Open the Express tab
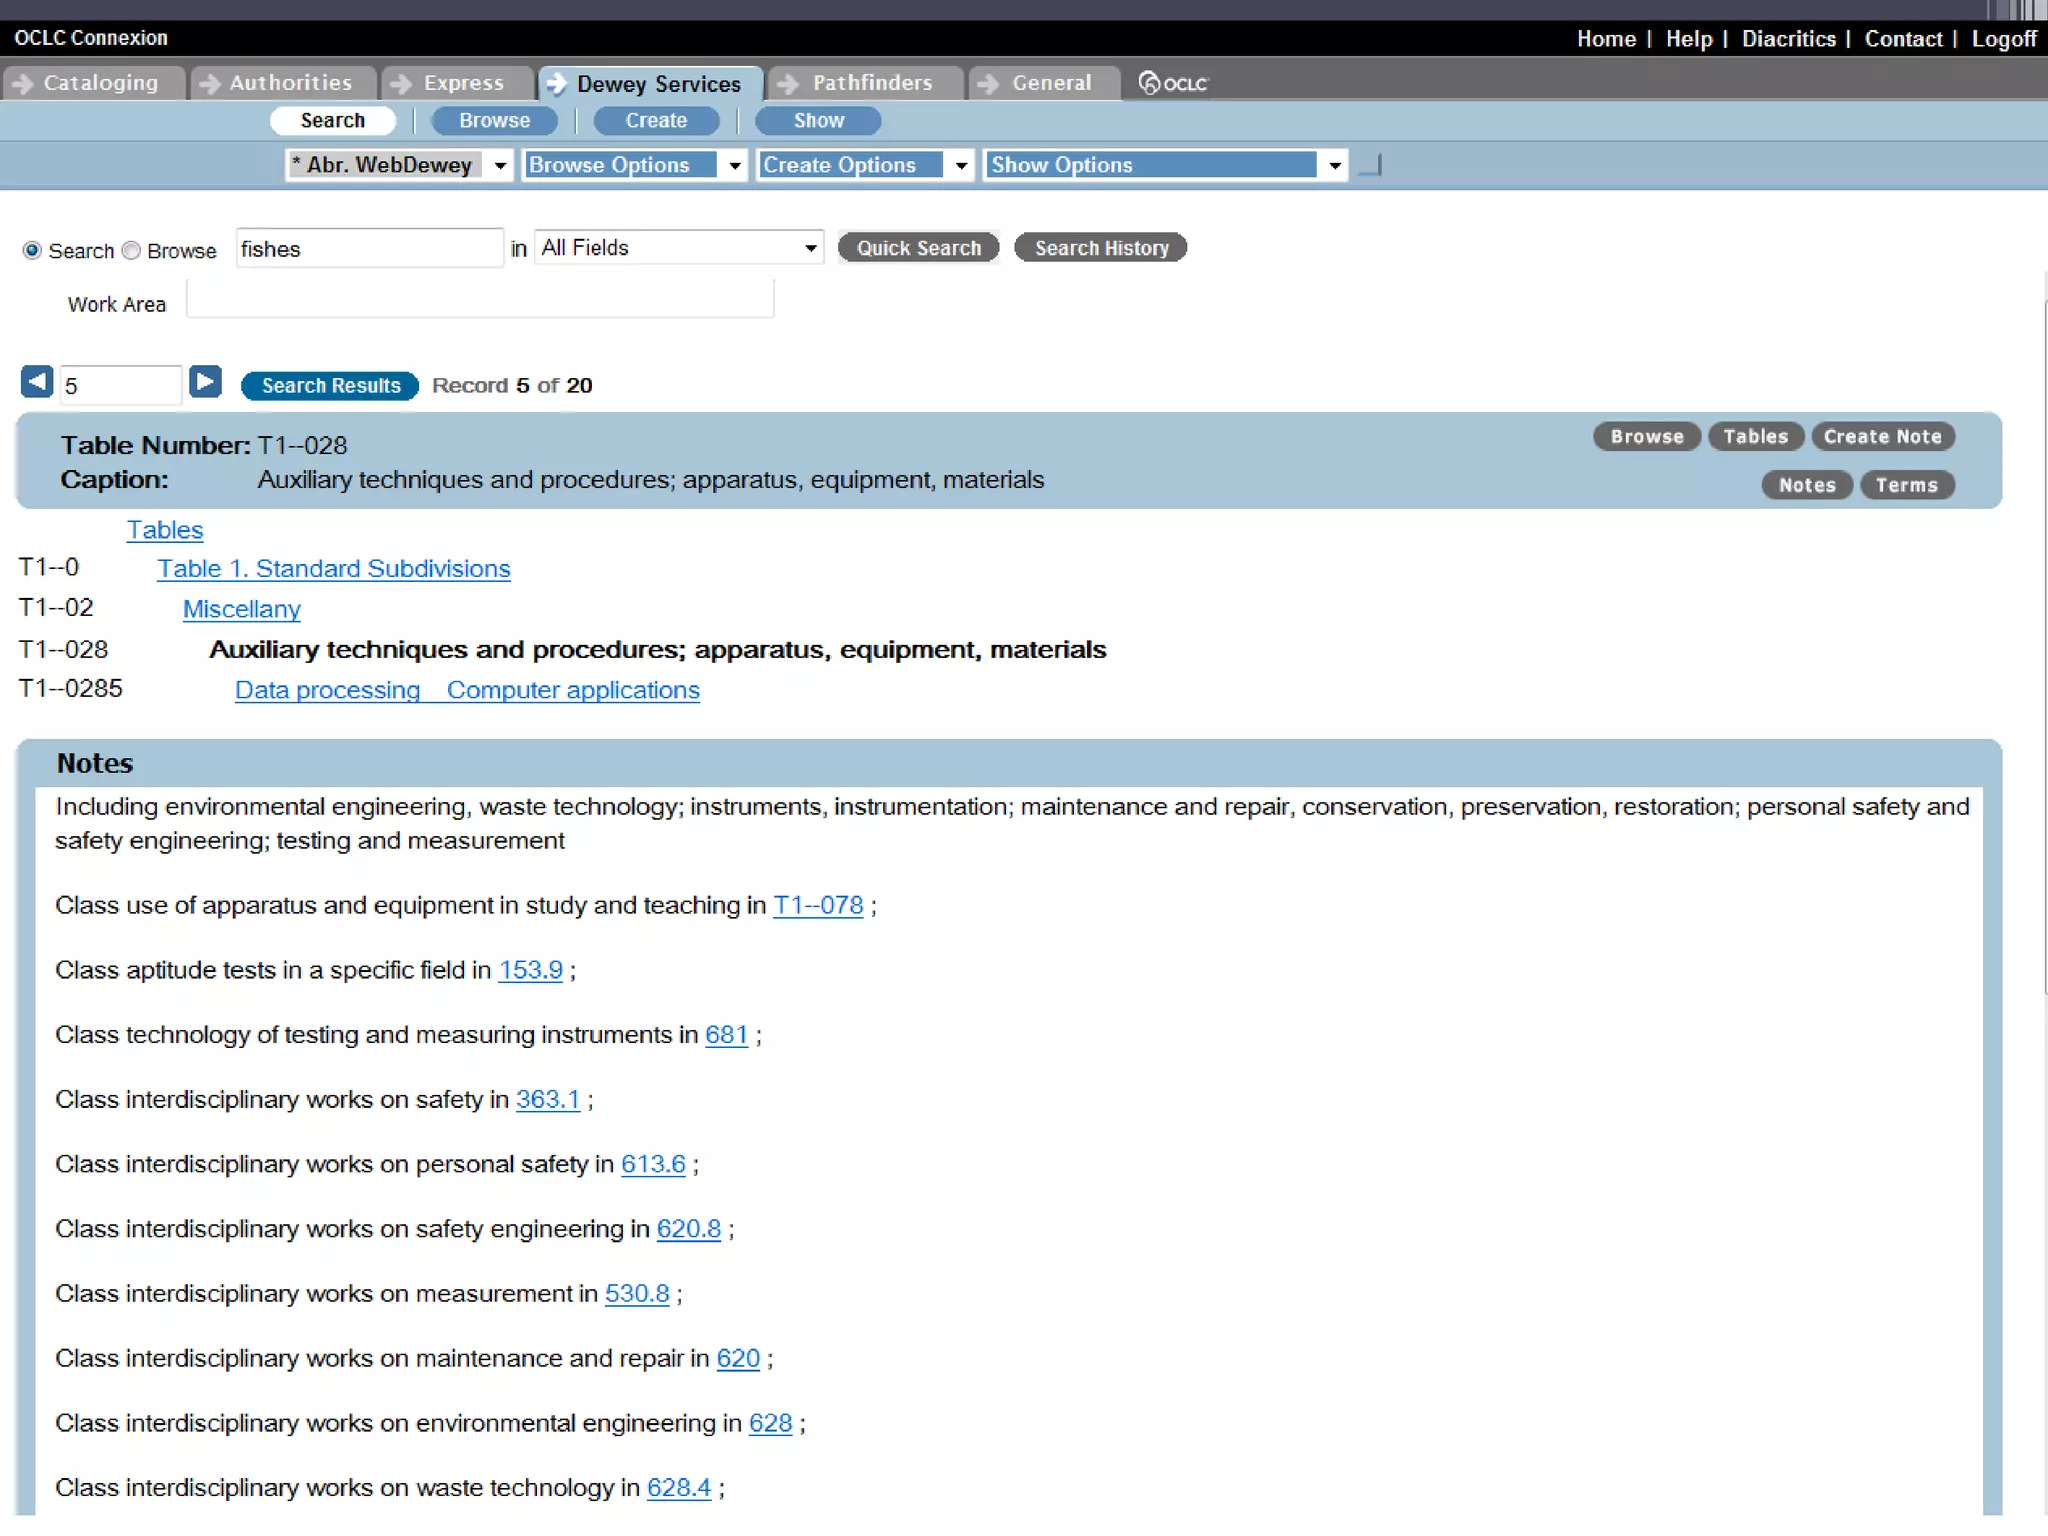 pyautogui.click(x=463, y=83)
